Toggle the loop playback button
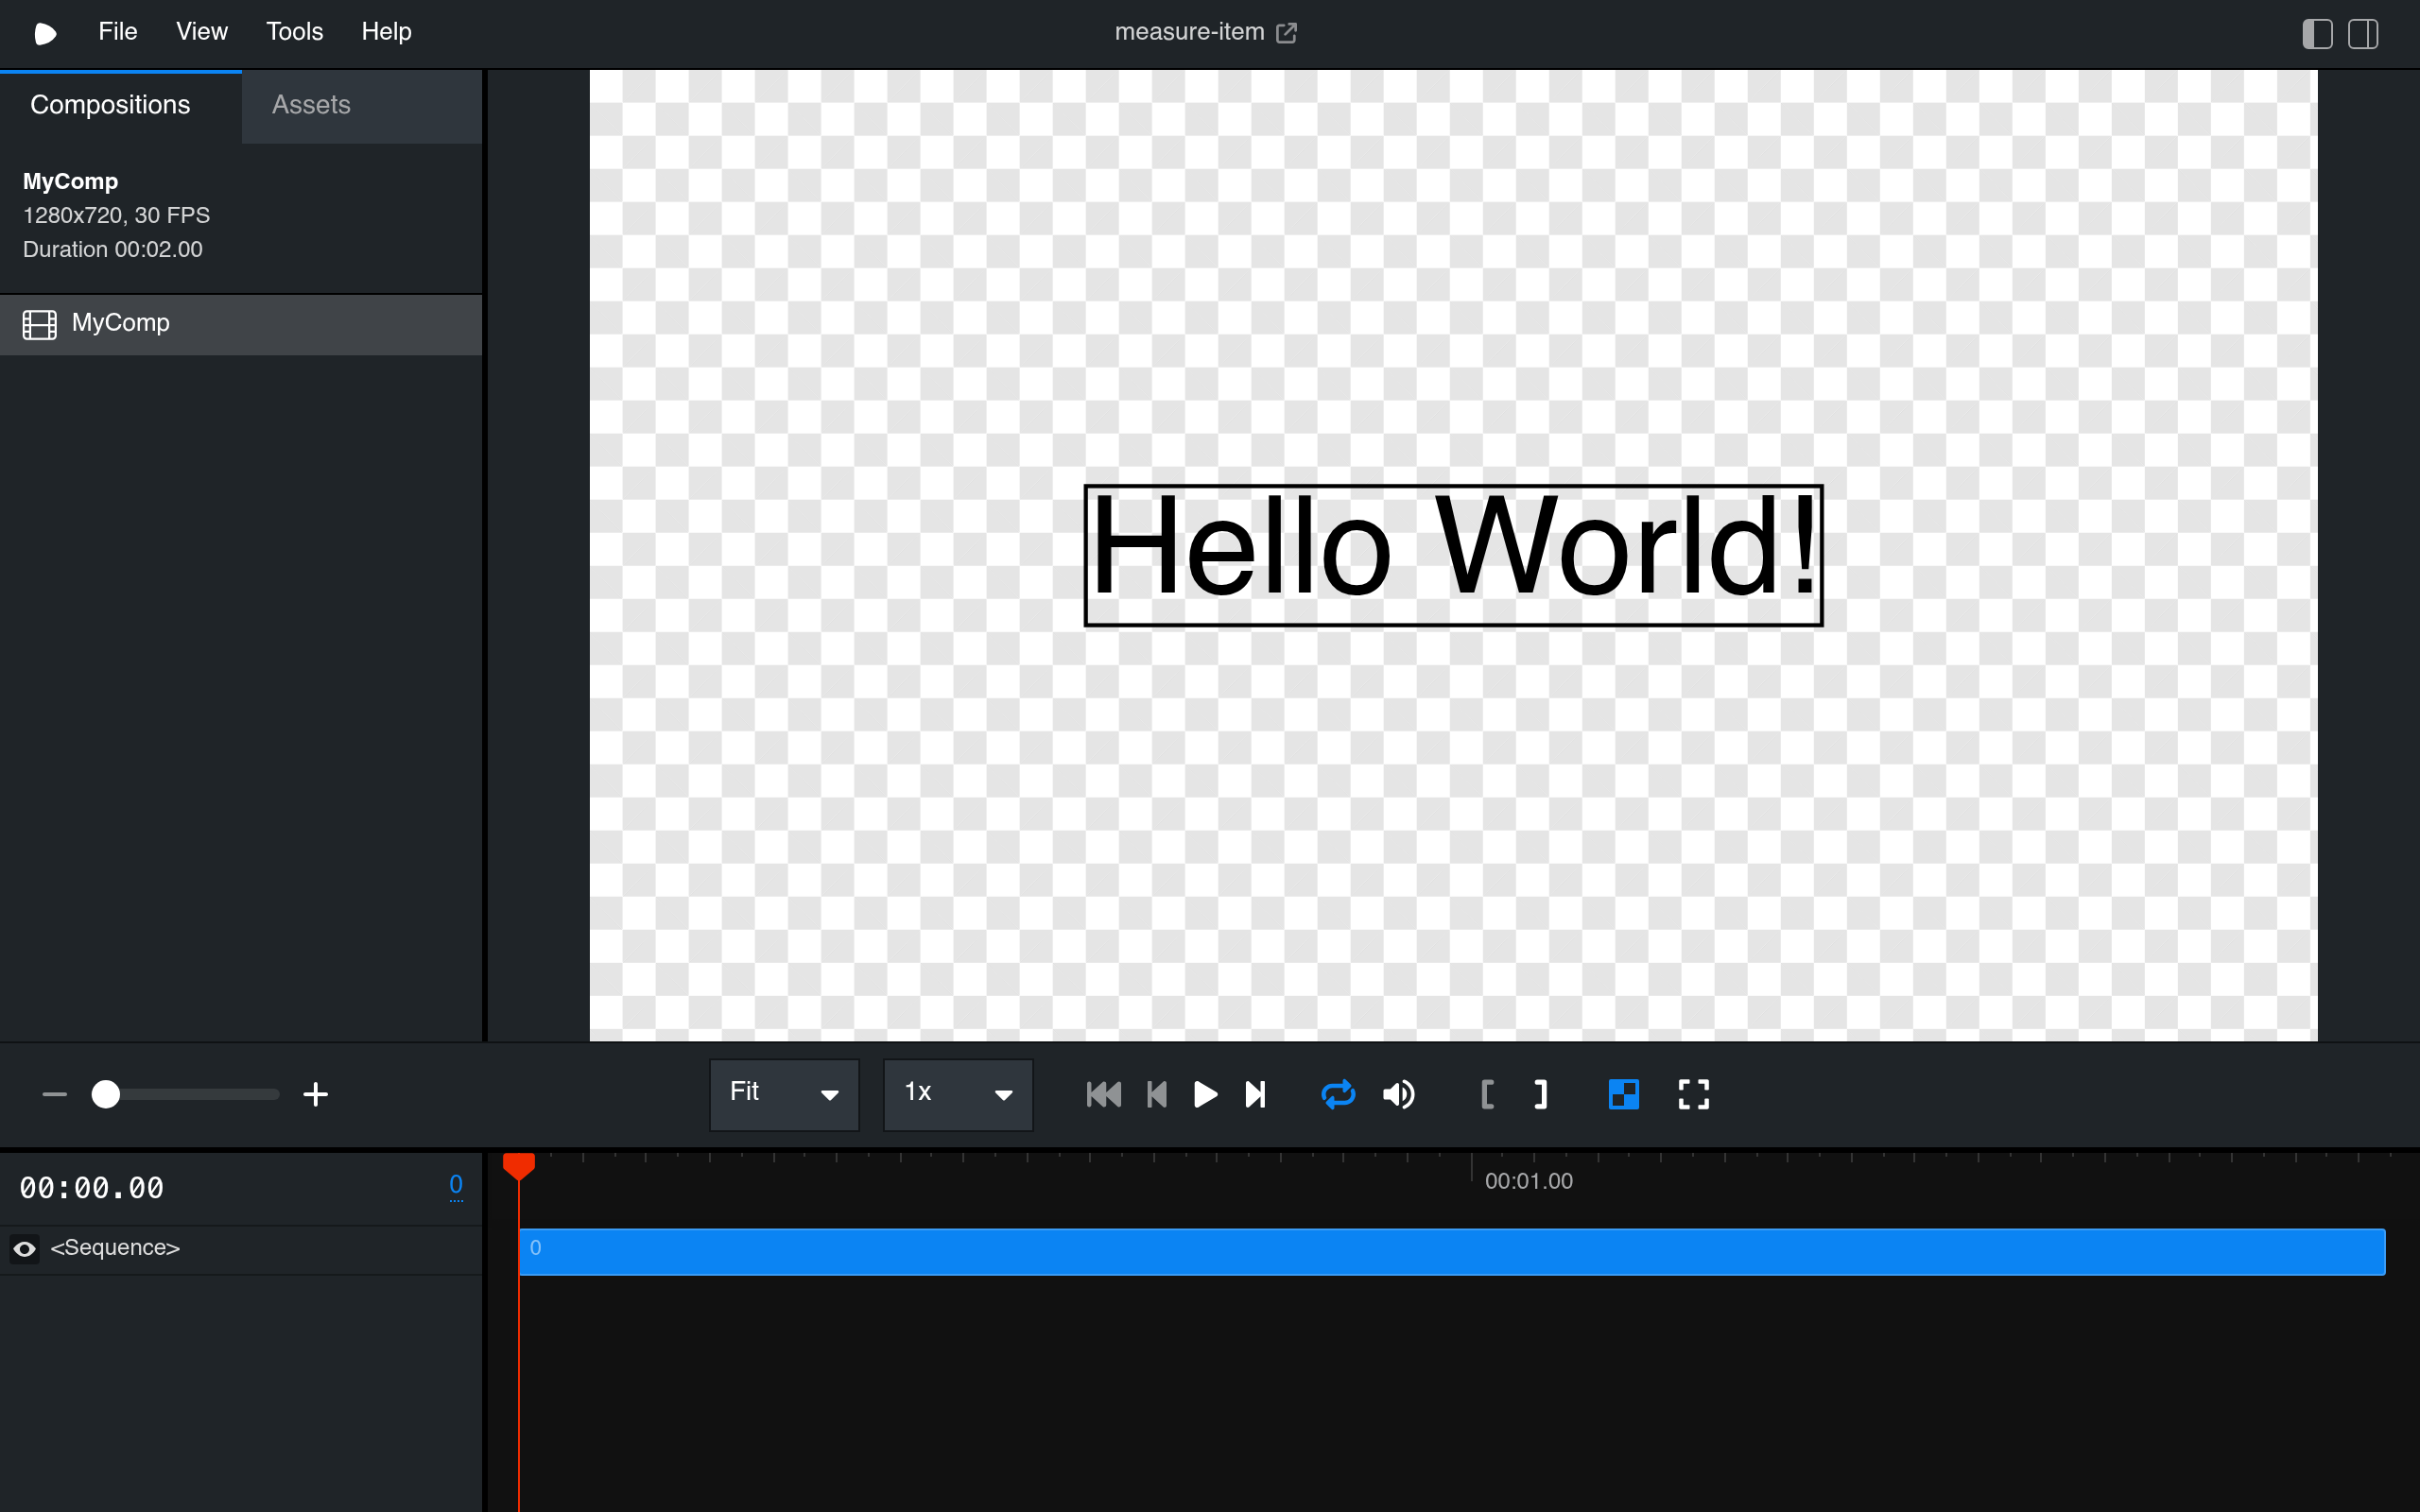Viewport: 2420px width, 1512px height. coord(1338,1094)
